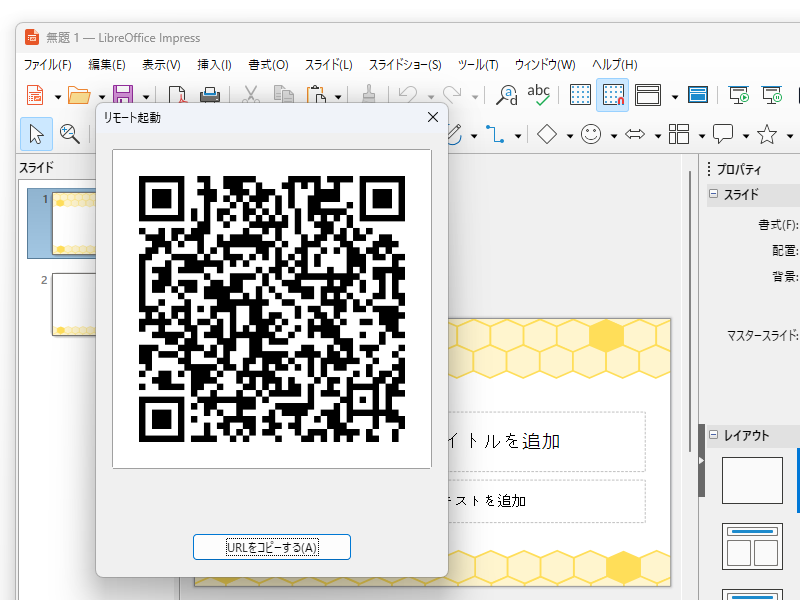Image resolution: width=800 pixels, height=600 pixels.
Task: Open the スライドショー(S) menu
Action: pyautogui.click(x=405, y=65)
